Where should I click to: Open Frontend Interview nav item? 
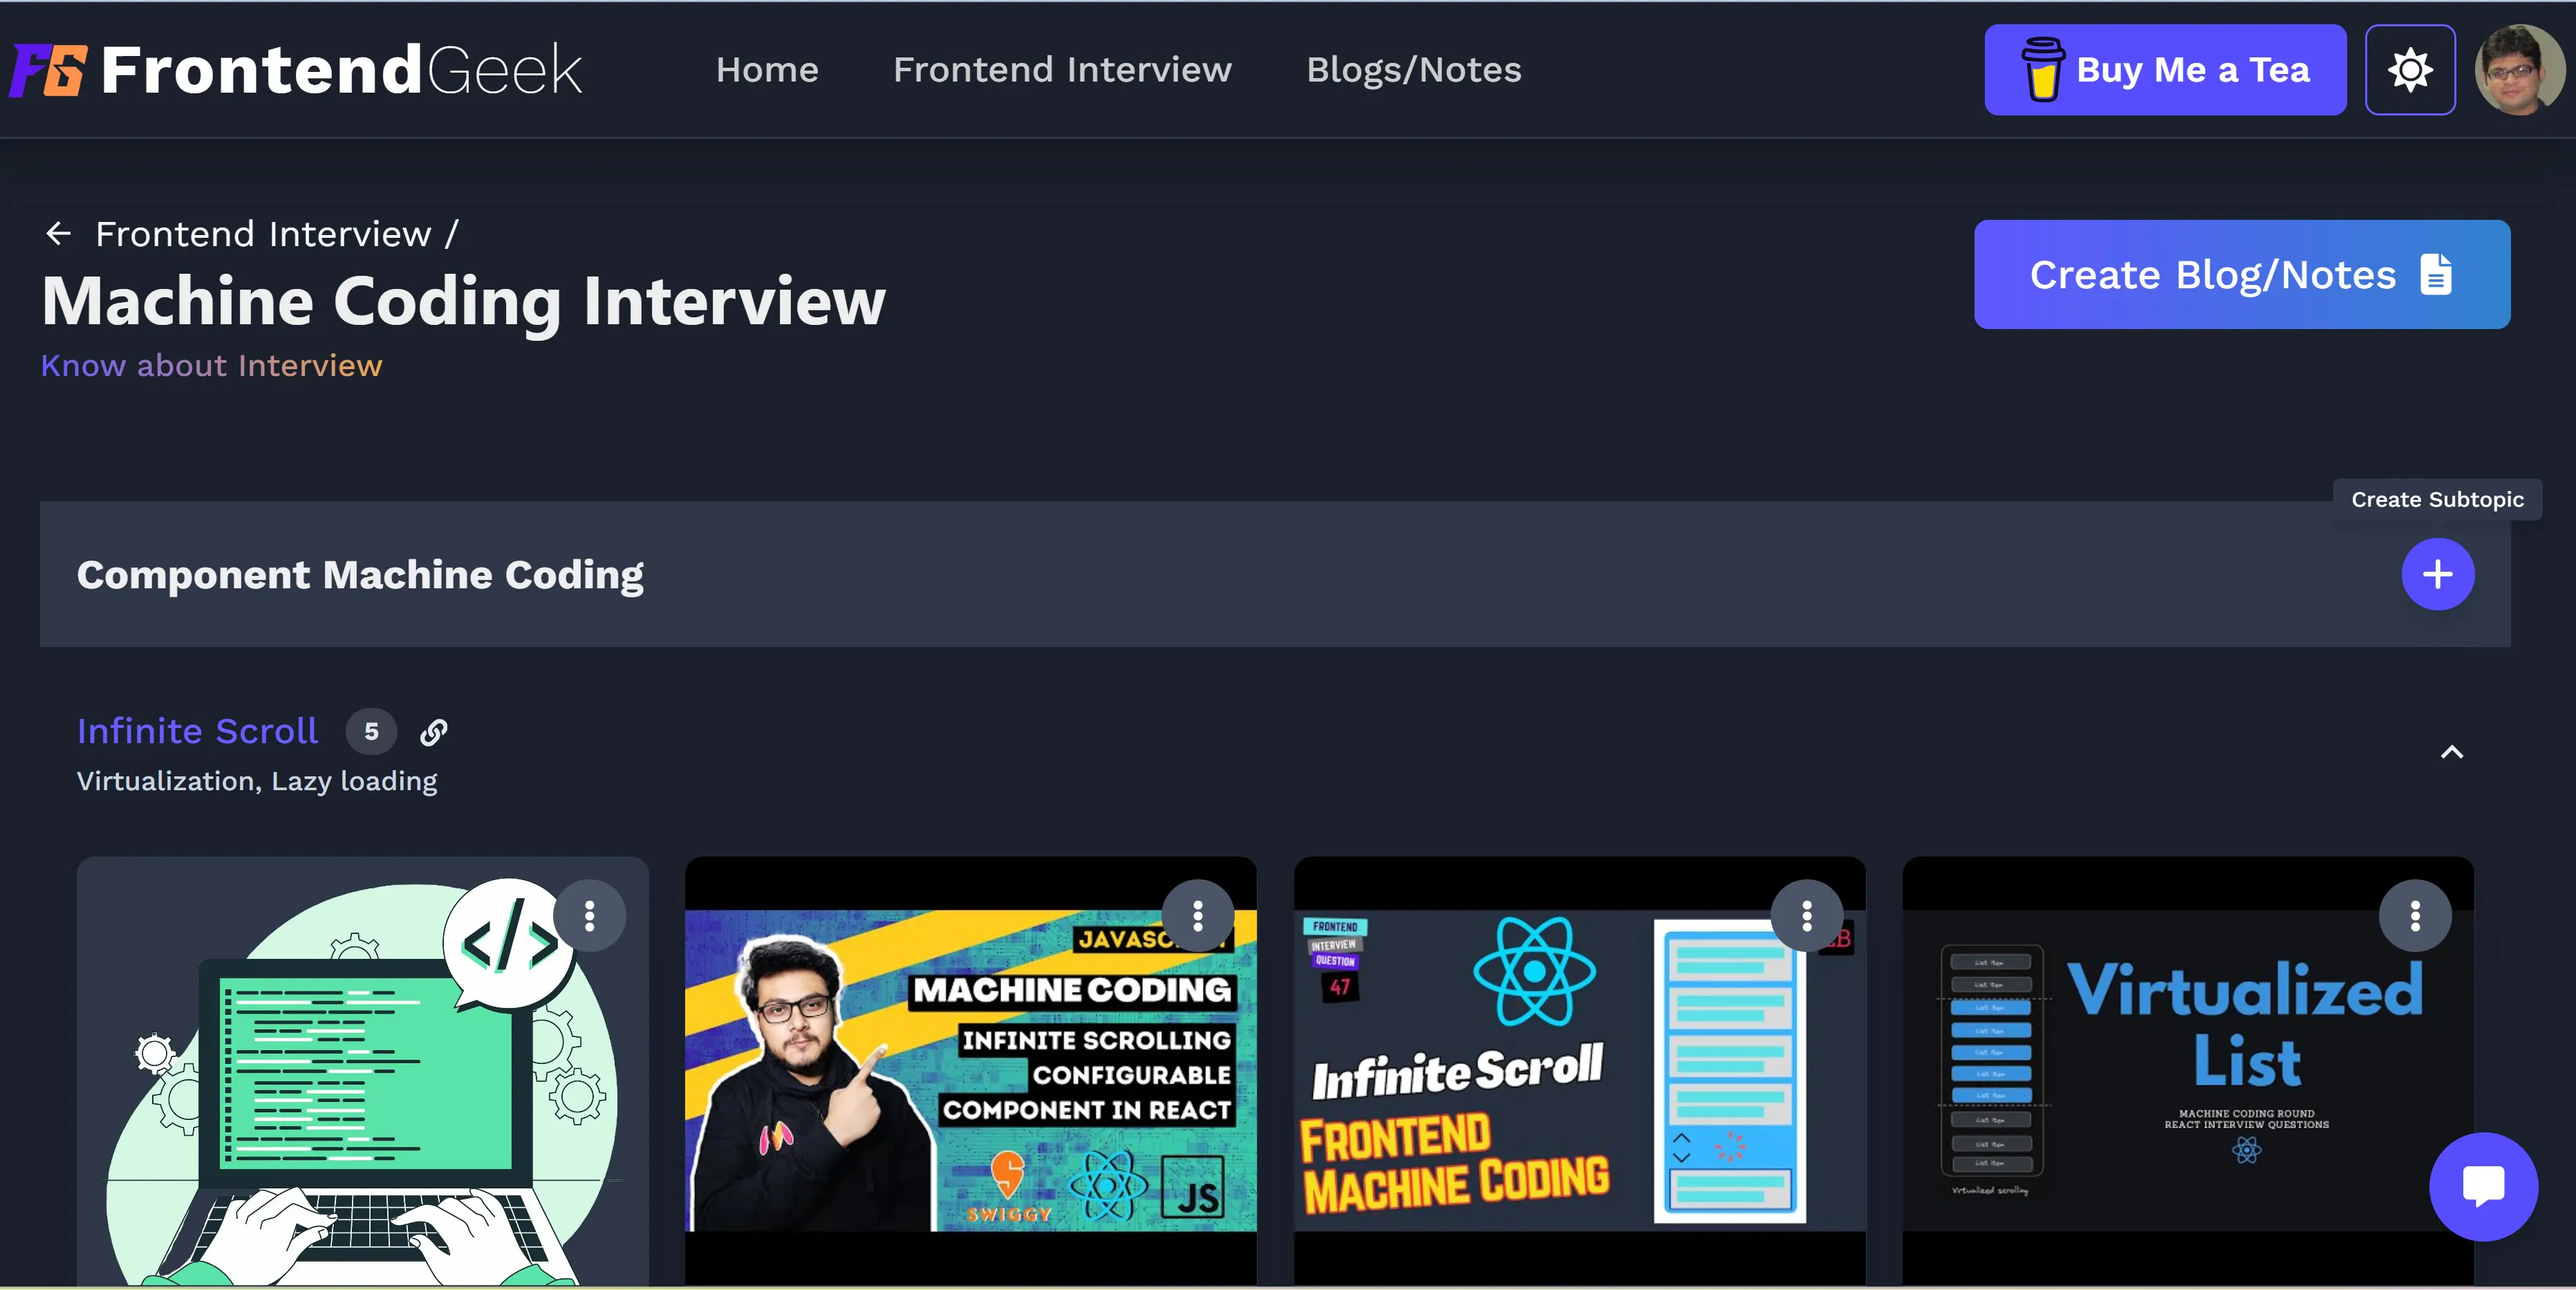click(x=1062, y=70)
